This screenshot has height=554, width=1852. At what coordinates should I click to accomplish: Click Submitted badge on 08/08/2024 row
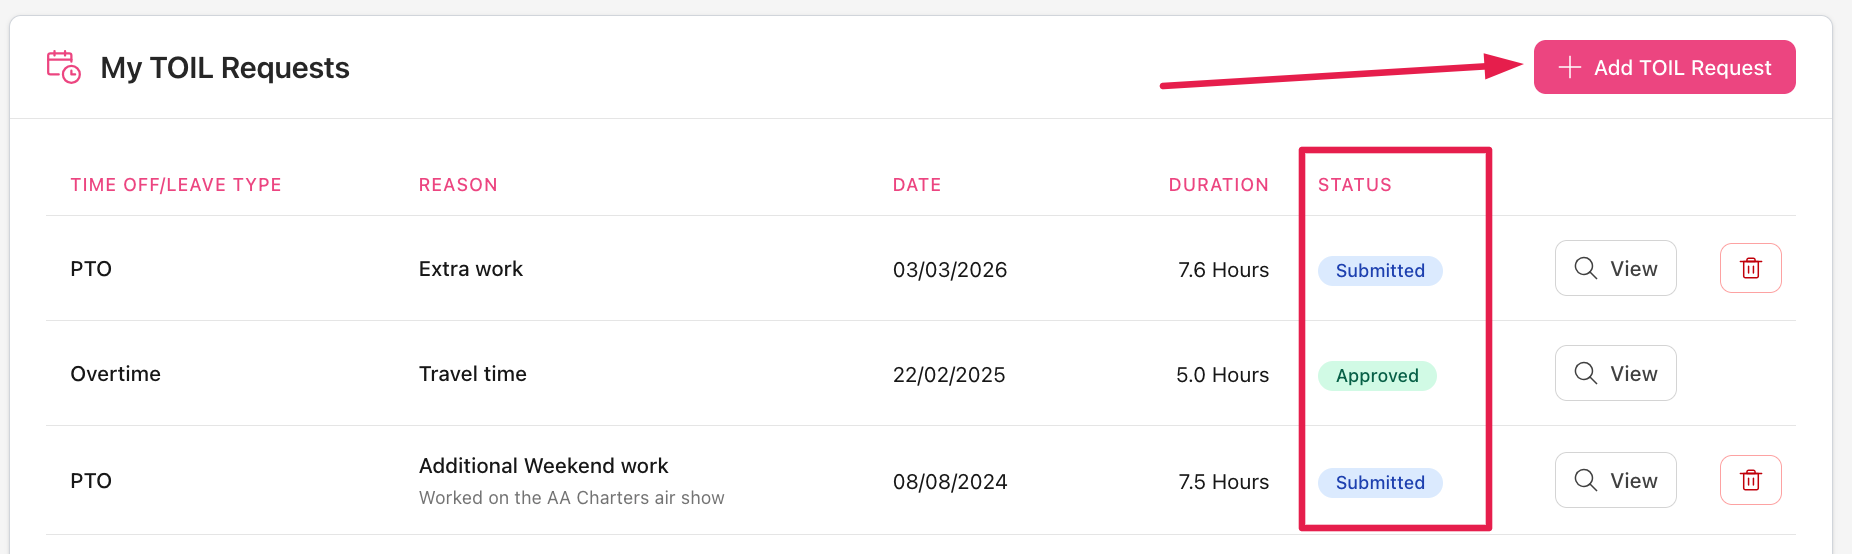[x=1380, y=483]
